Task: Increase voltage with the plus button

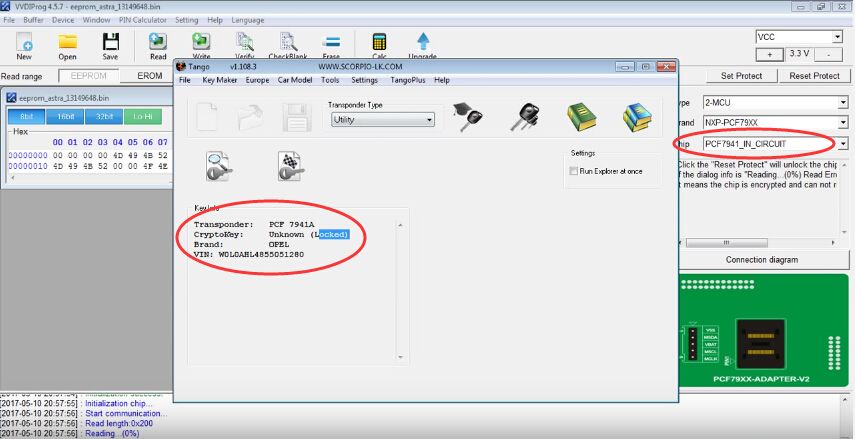Action: (x=770, y=55)
